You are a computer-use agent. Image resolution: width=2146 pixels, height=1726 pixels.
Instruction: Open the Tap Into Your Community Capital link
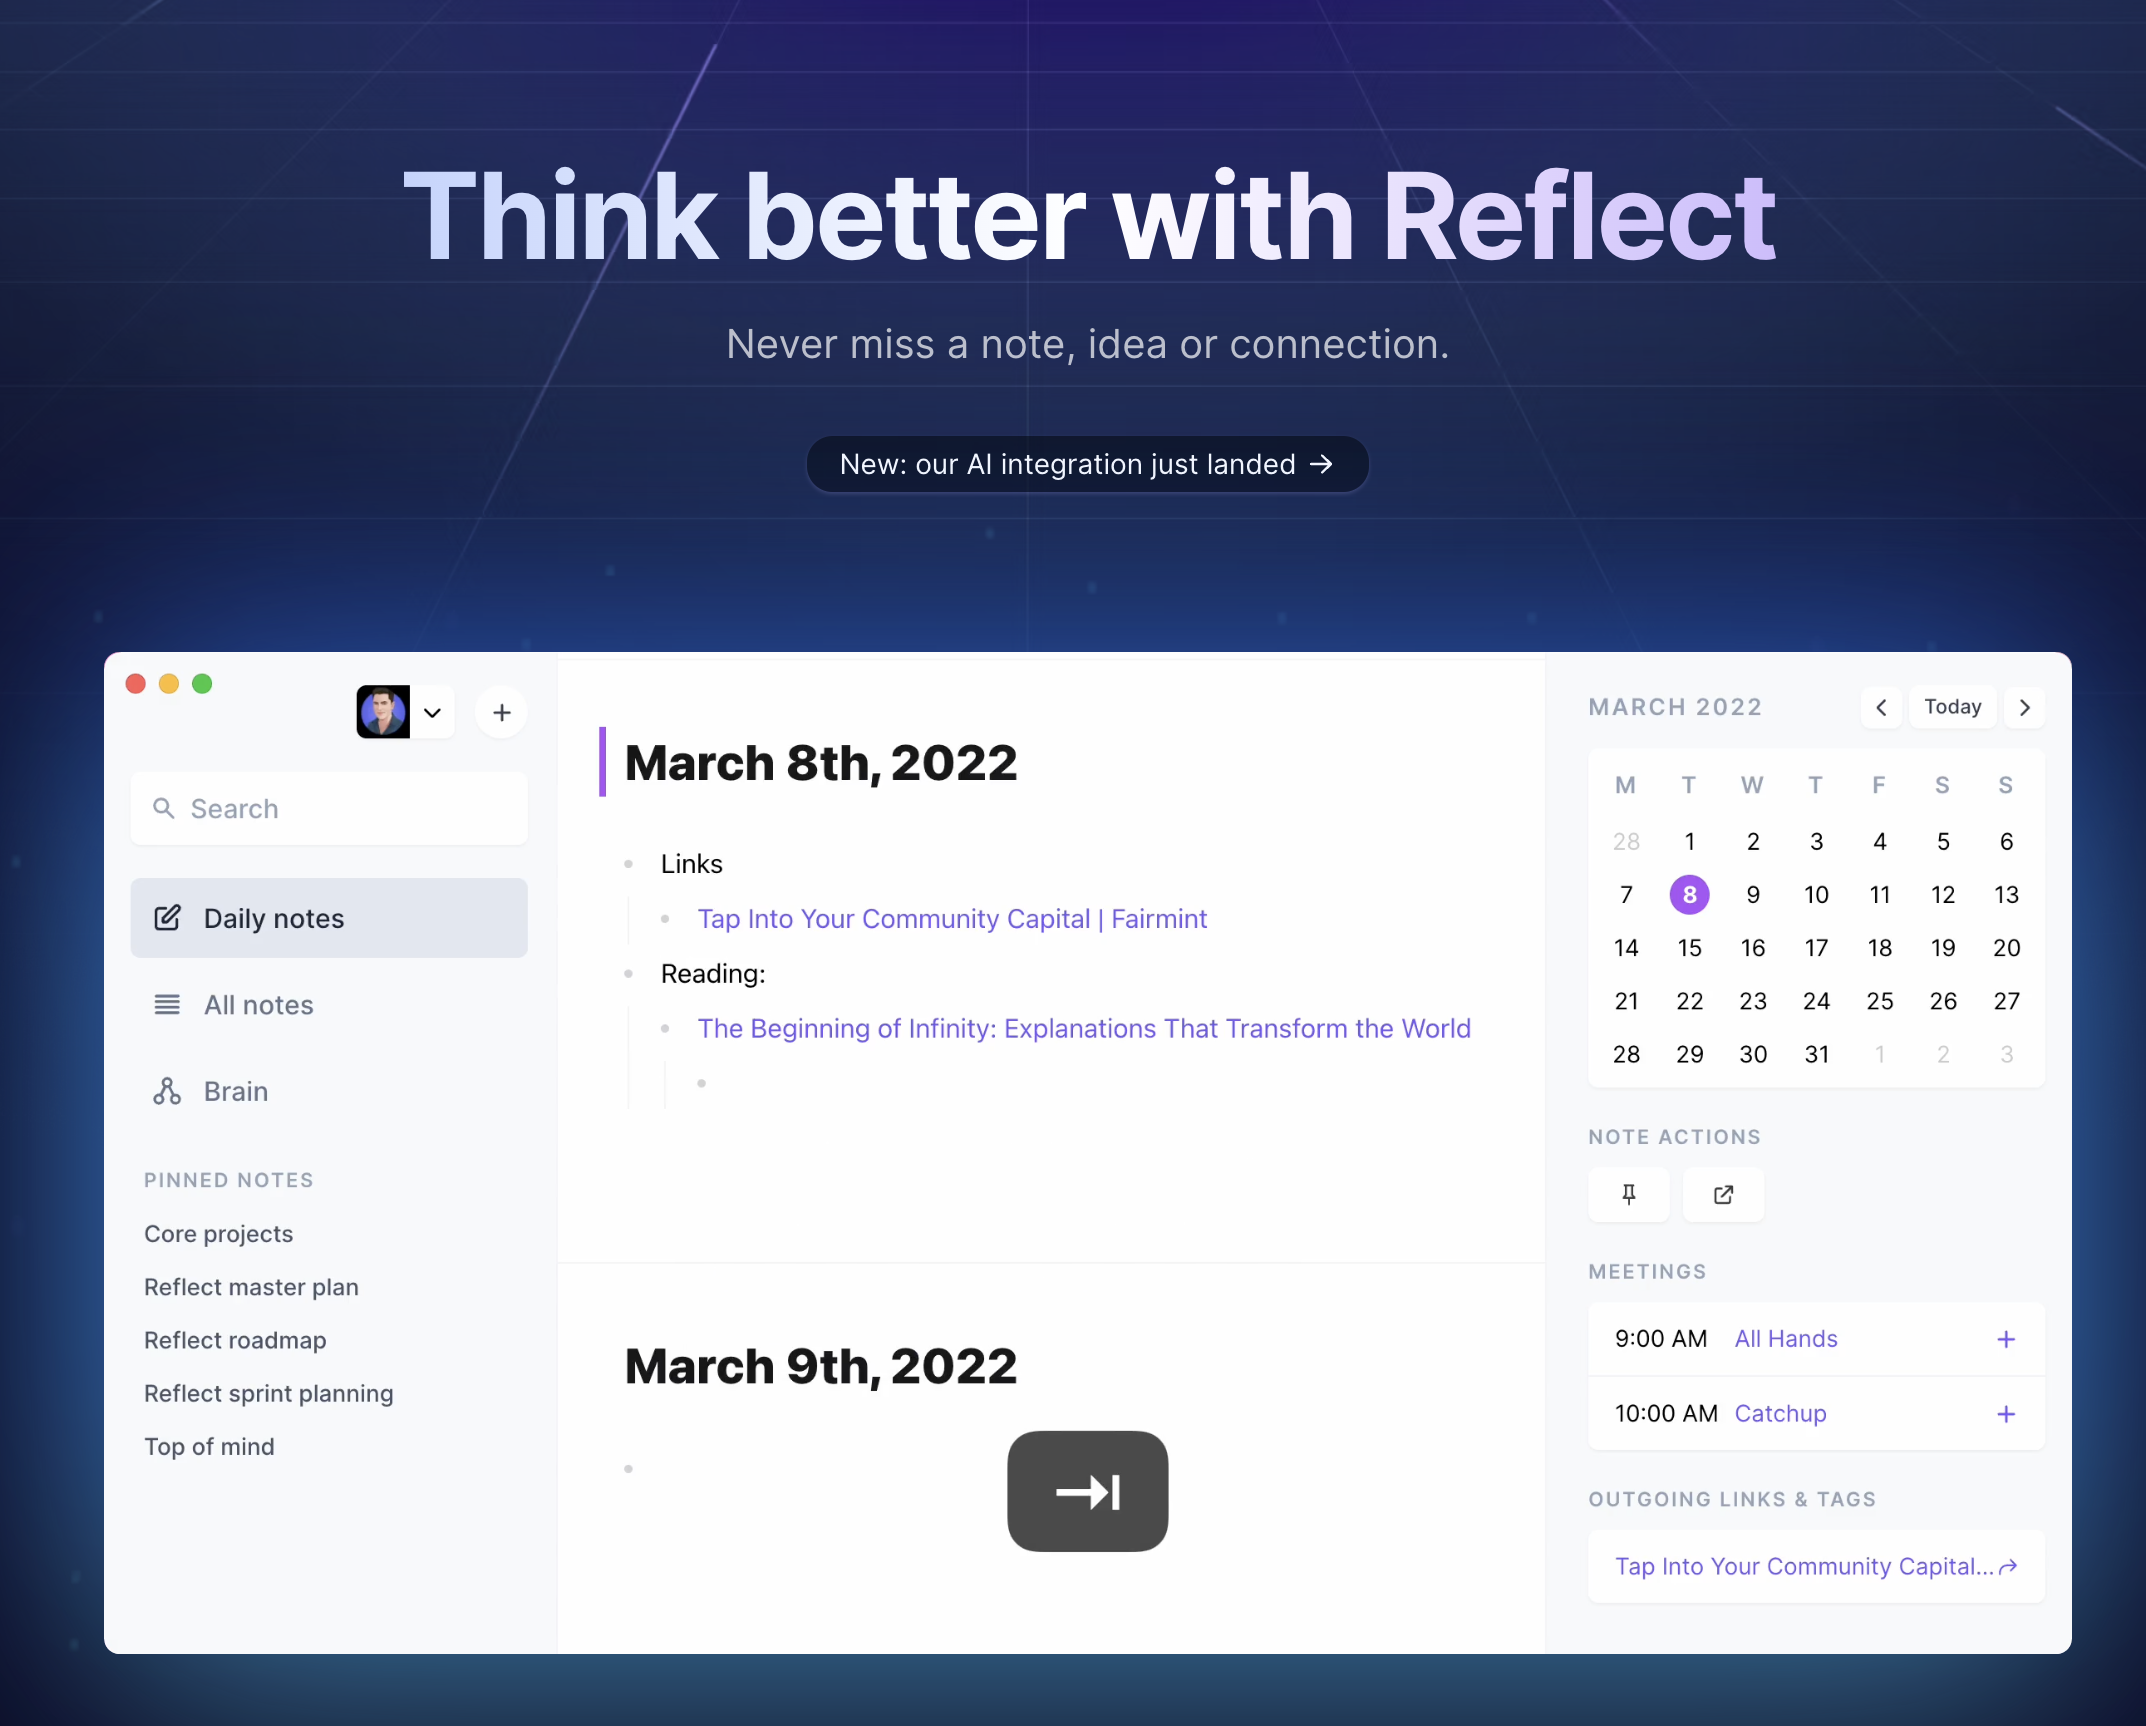951,918
